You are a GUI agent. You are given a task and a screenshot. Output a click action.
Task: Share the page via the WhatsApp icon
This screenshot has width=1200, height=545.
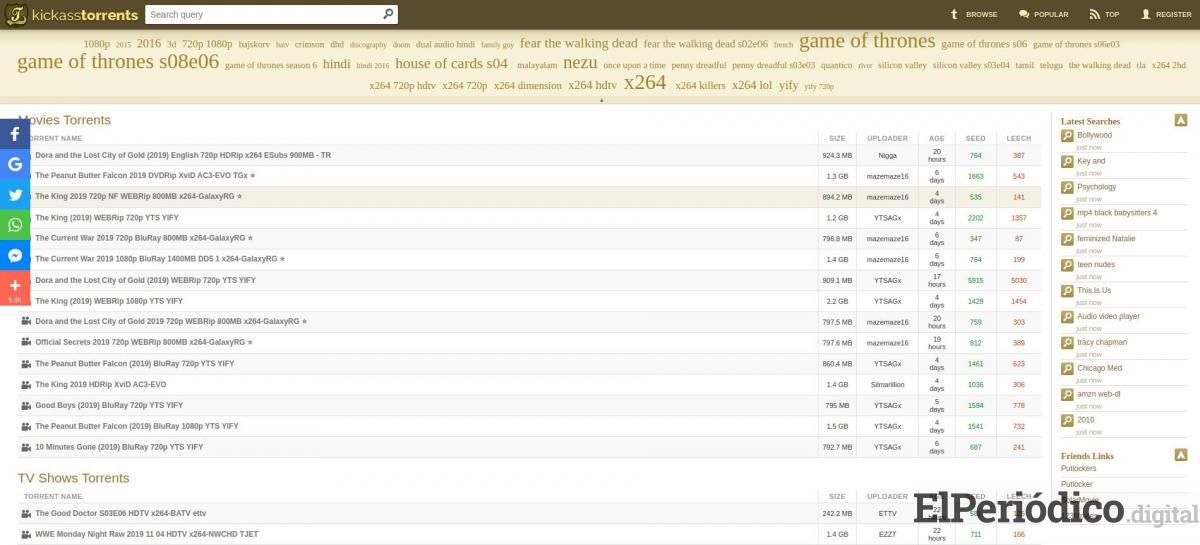point(15,225)
